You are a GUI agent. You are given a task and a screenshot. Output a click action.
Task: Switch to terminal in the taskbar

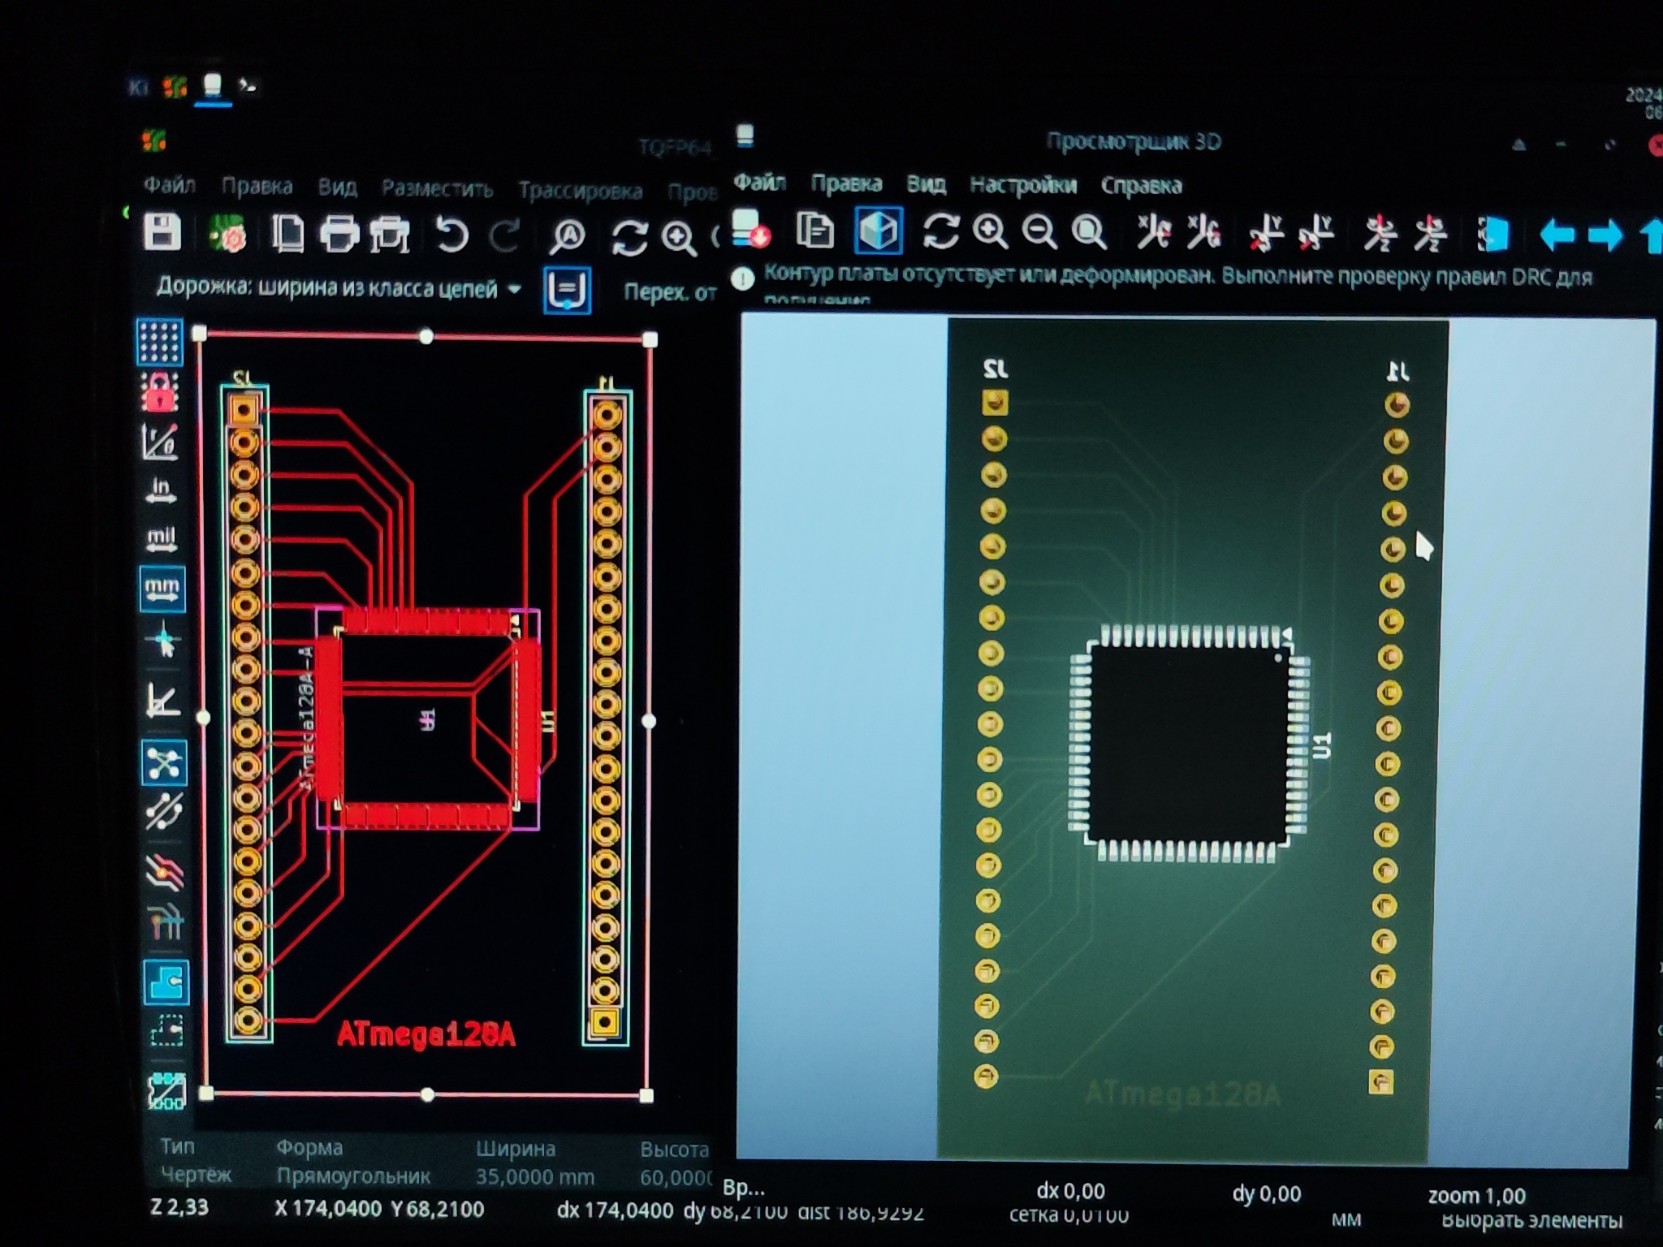[x=247, y=87]
